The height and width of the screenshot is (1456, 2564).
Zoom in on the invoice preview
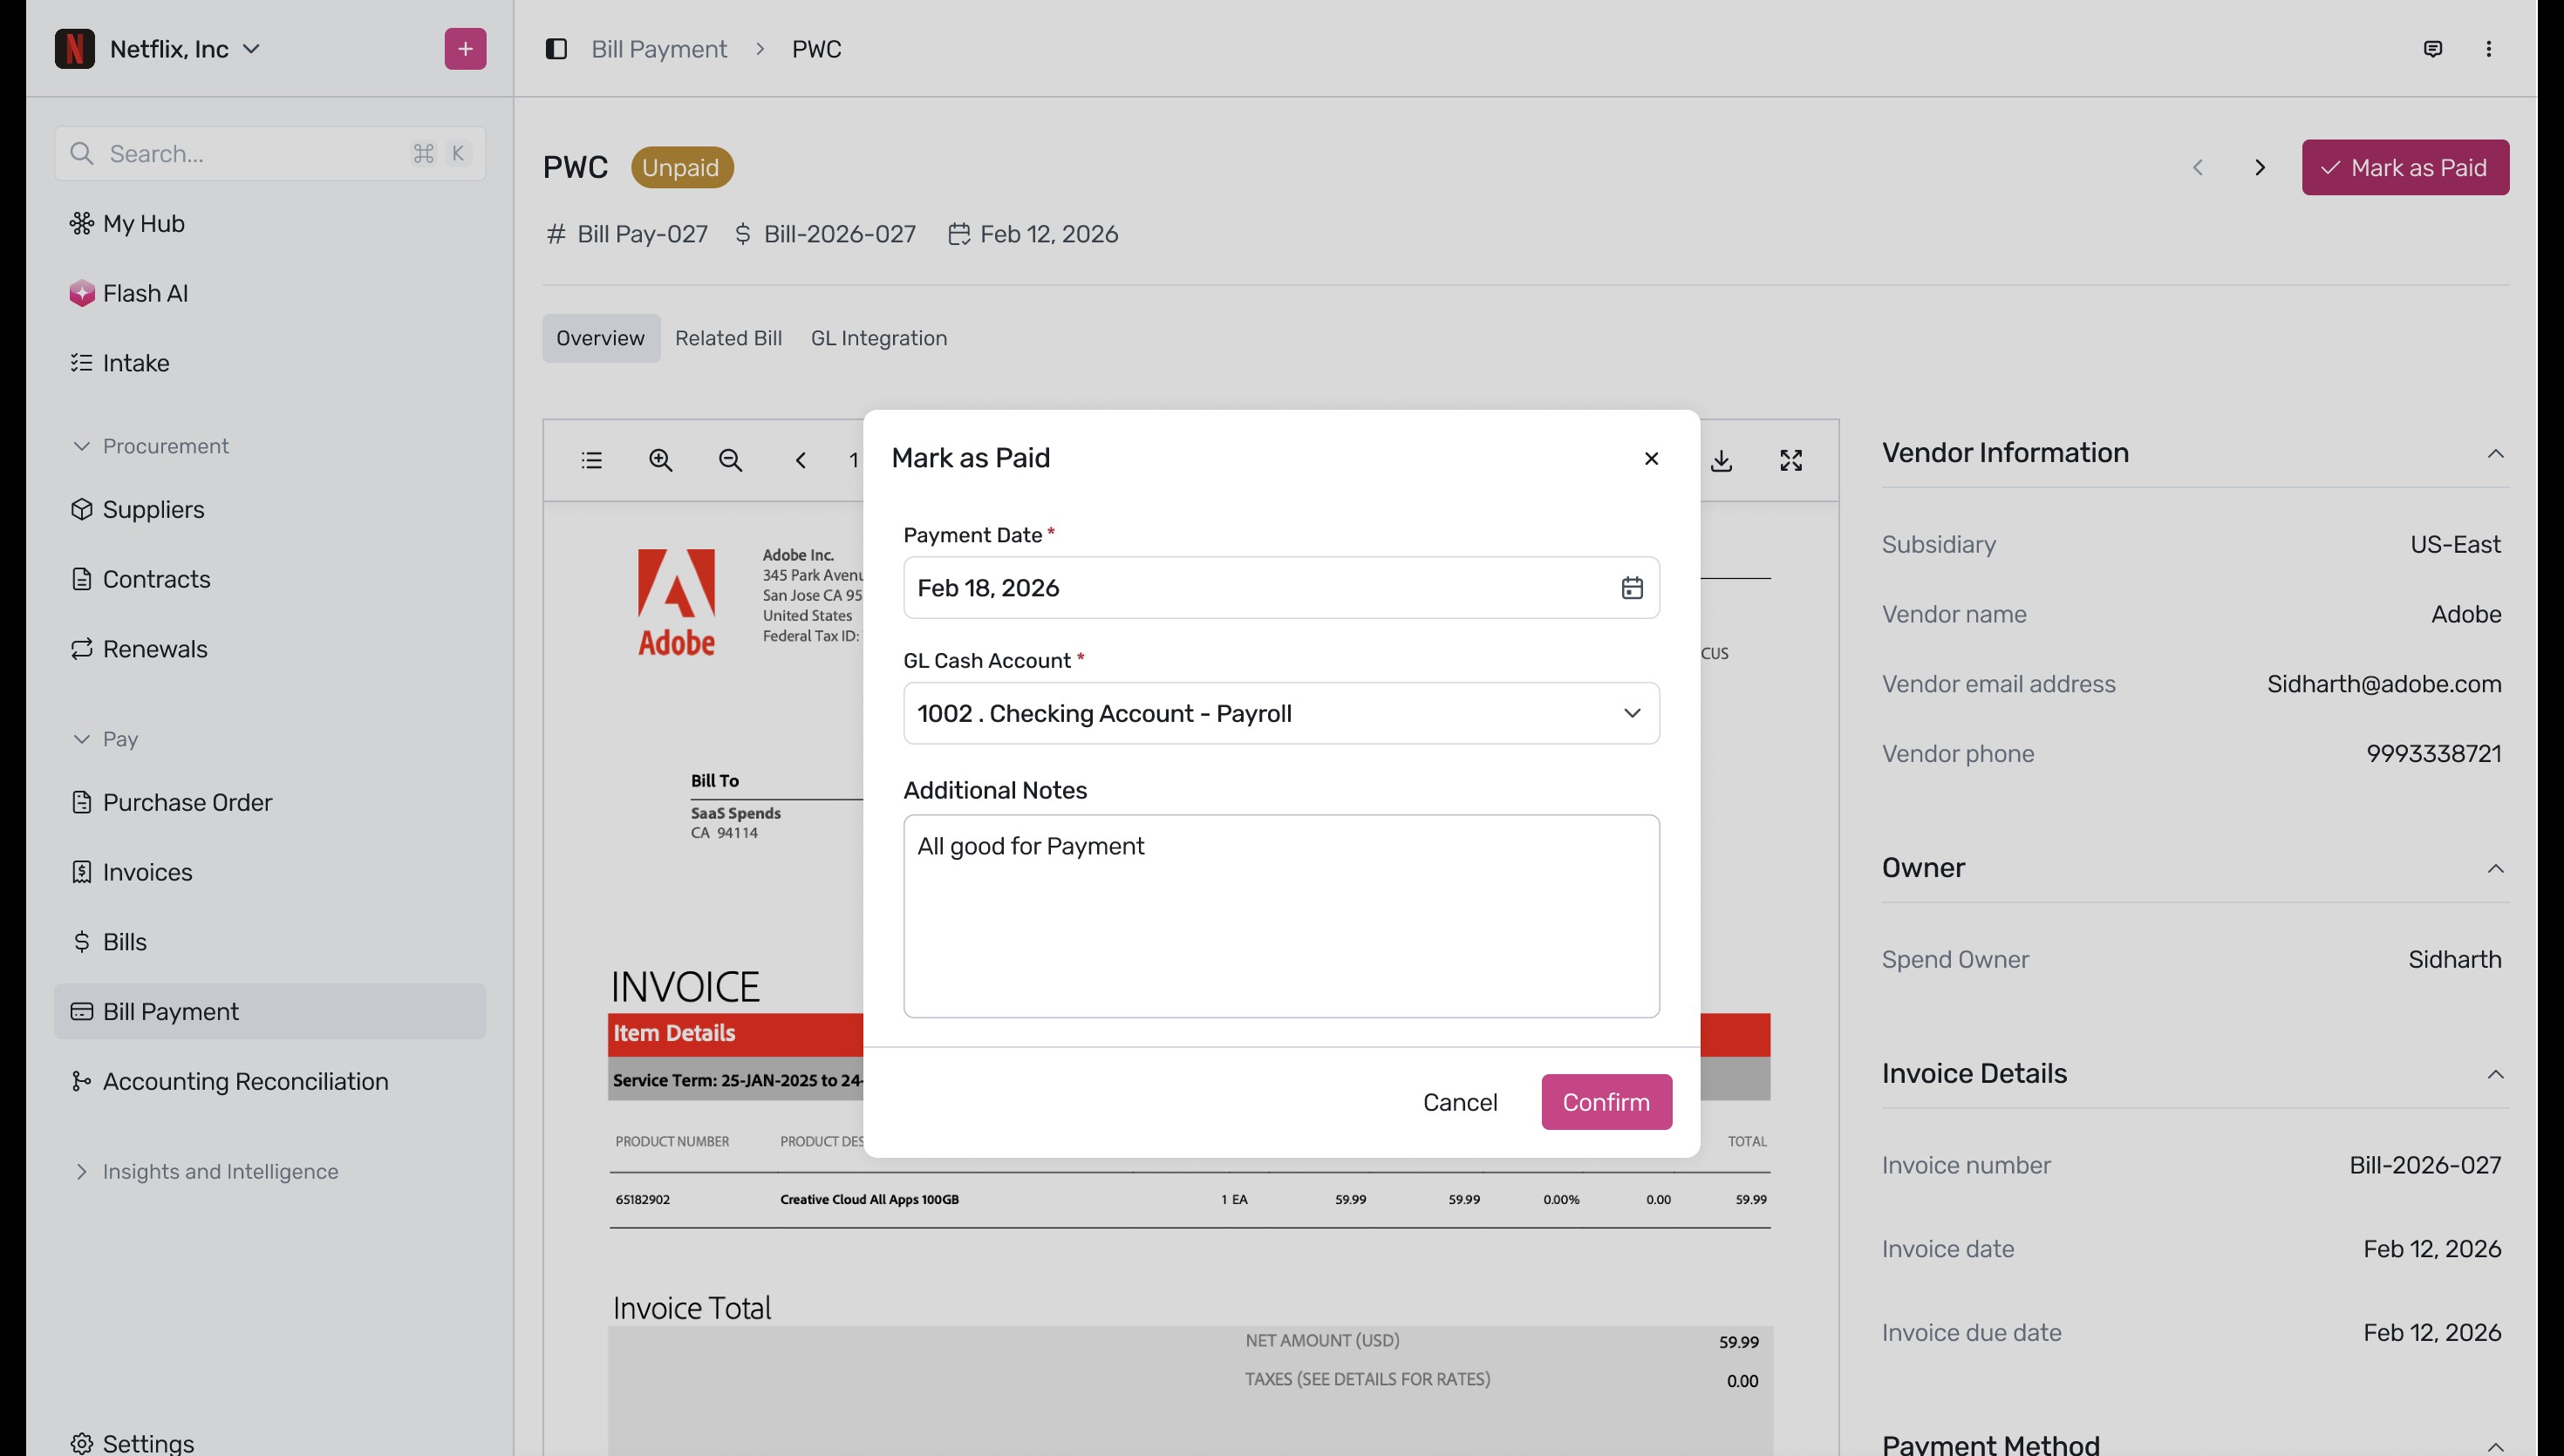[660, 460]
